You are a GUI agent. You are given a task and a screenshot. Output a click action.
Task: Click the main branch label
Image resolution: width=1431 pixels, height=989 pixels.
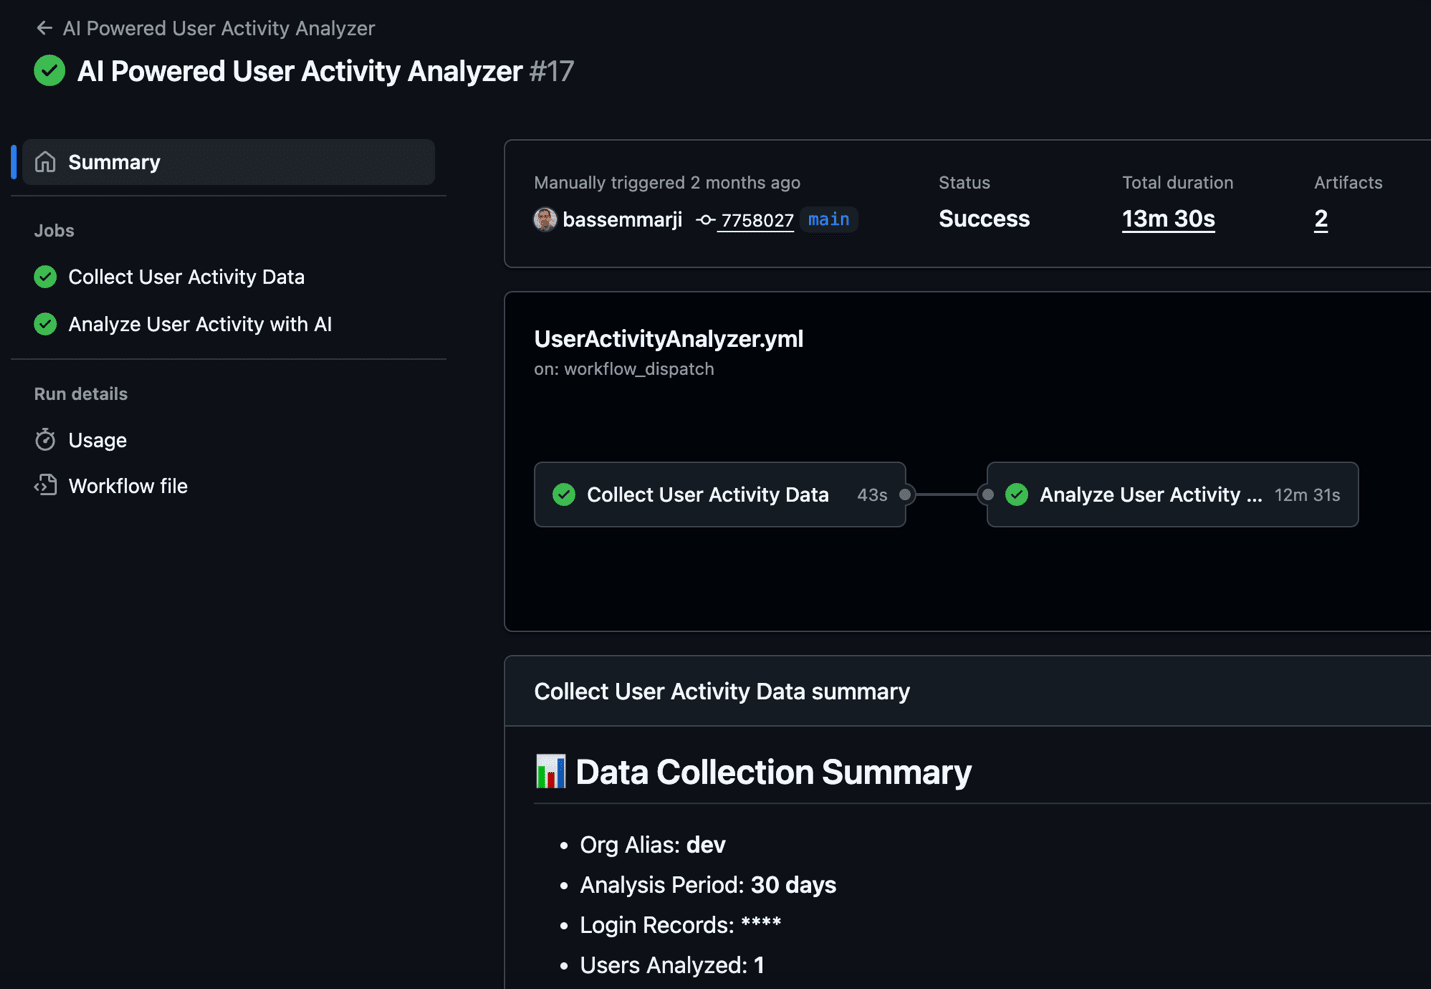(x=828, y=219)
